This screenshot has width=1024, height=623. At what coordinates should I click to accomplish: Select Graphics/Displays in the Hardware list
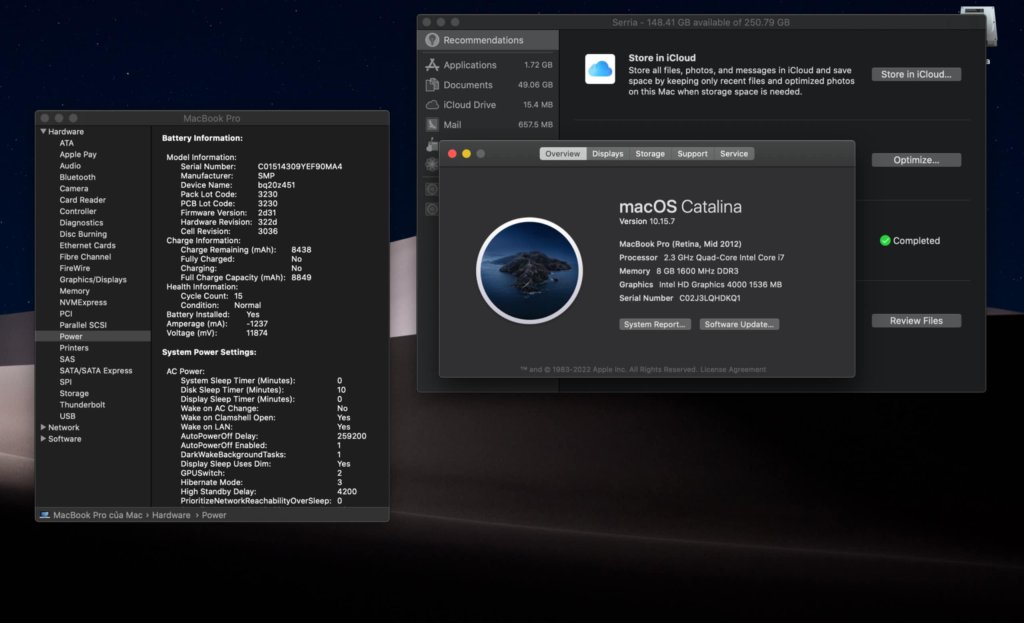coord(93,280)
